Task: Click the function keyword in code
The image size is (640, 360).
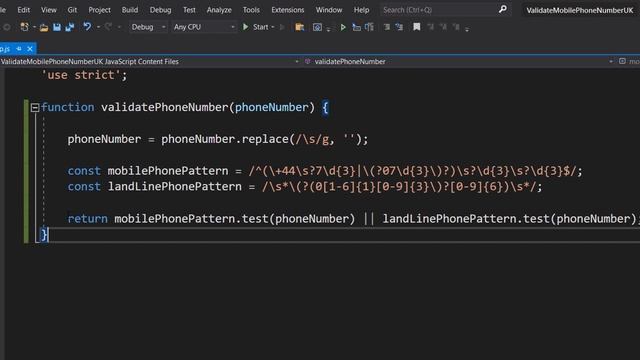Action: tap(67, 107)
